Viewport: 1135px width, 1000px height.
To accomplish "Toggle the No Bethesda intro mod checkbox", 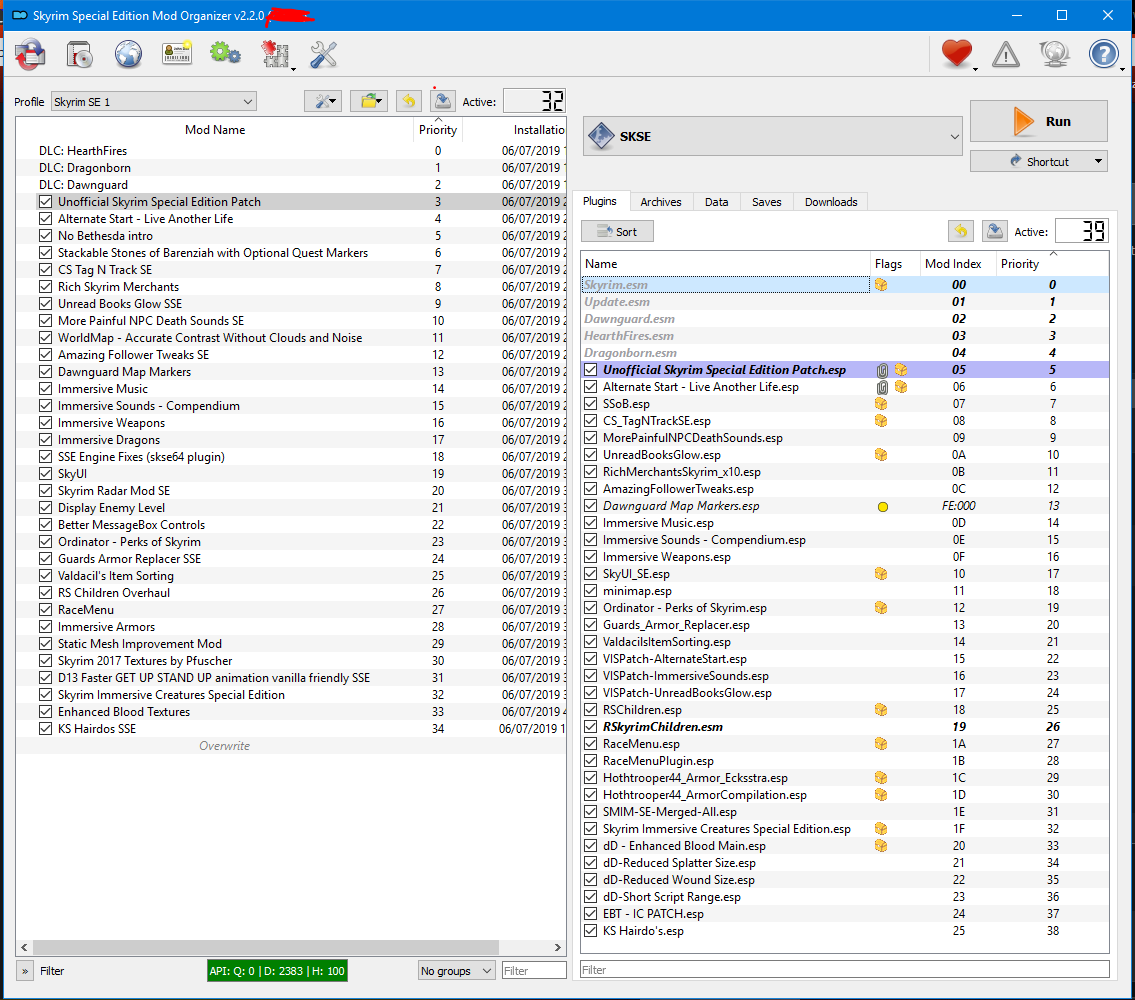I will tap(46, 235).
